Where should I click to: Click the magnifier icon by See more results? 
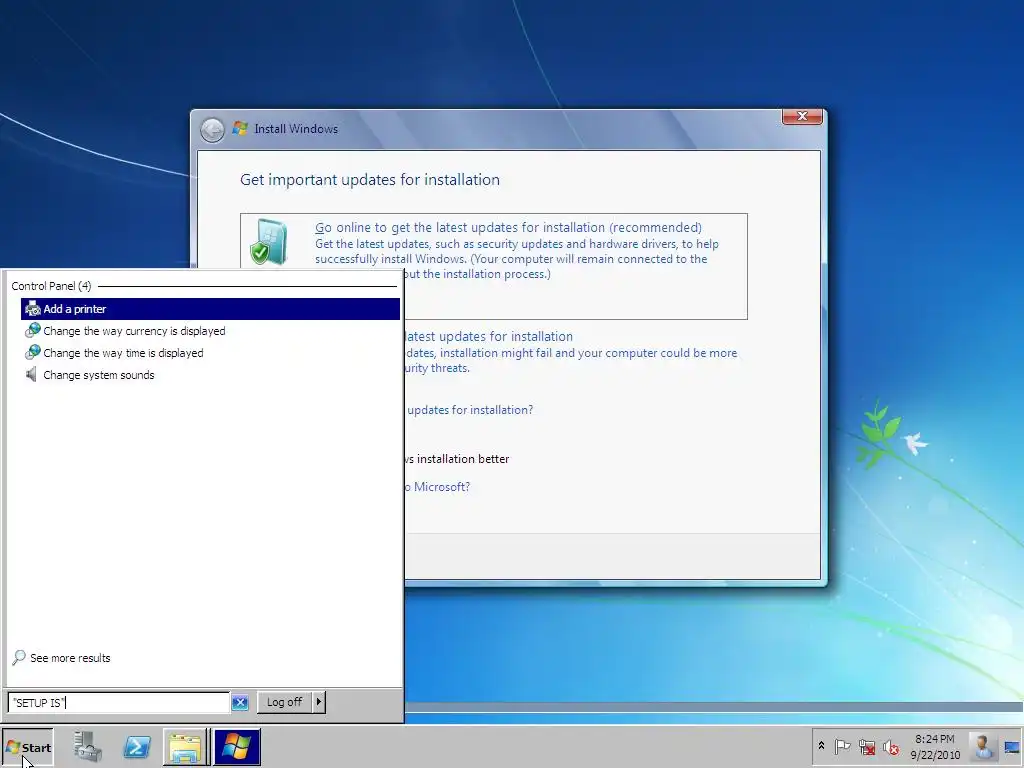coord(19,658)
